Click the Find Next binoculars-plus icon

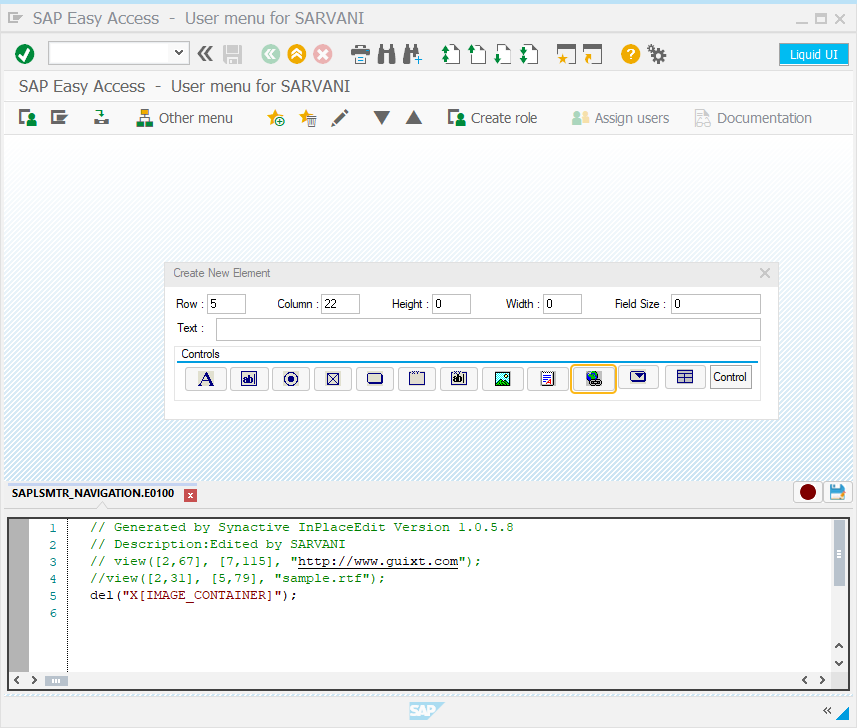412,54
